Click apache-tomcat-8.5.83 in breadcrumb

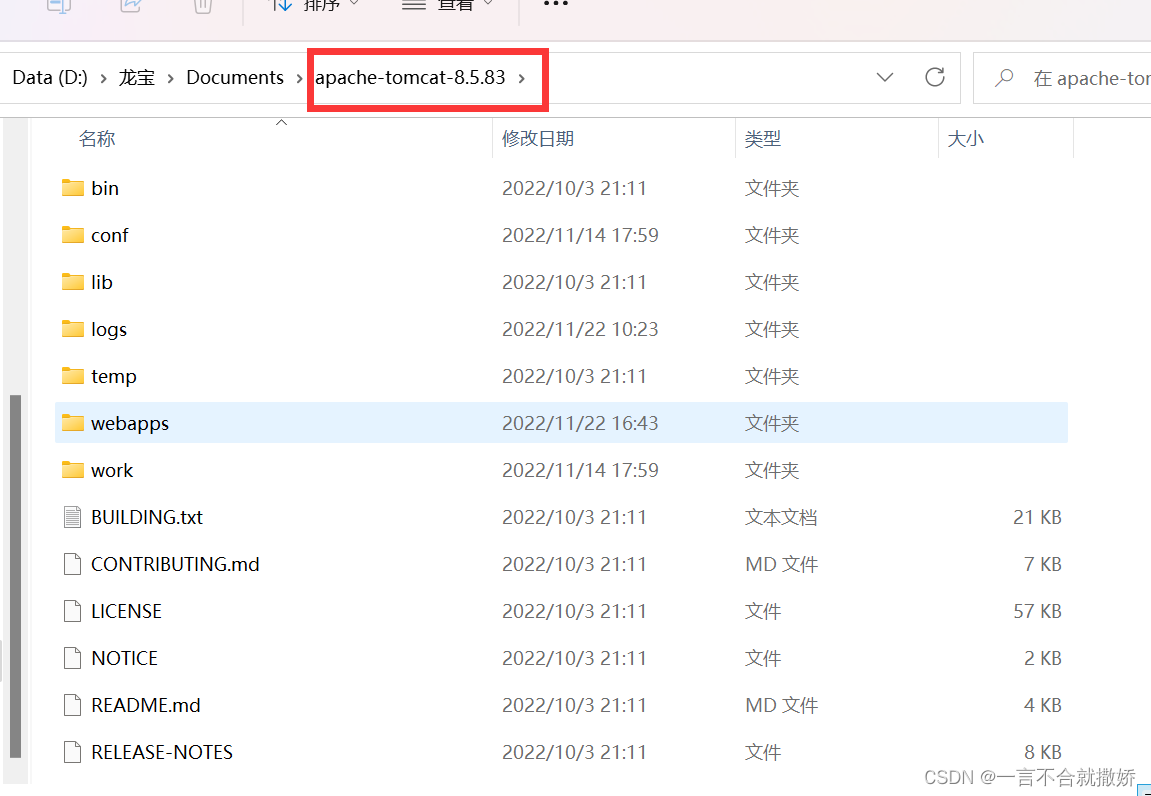[x=410, y=78]
